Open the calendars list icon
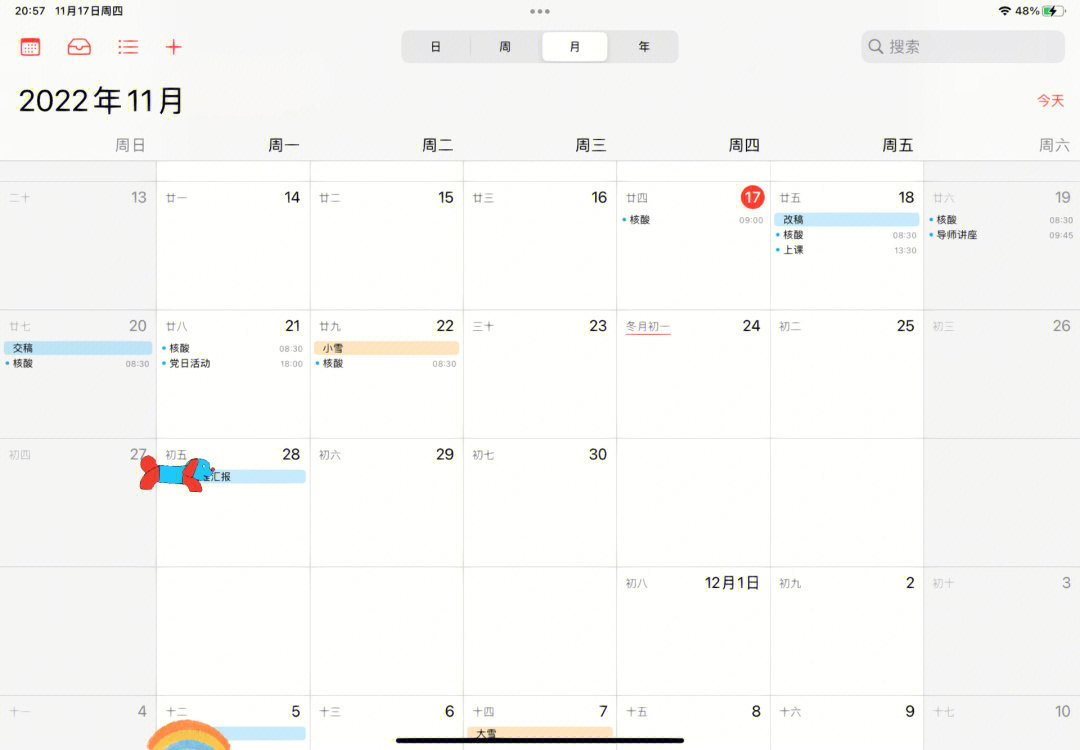Image resolution: width=1080 pixels, height=750 pixels. pyautogui.click(x=30, y=47)
